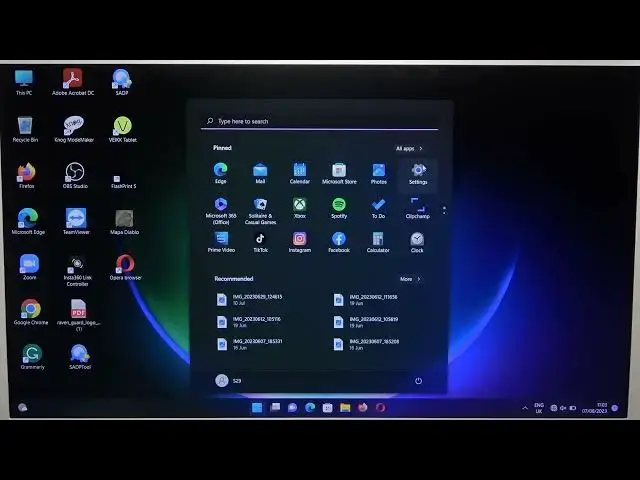640x480 pixels.
Task: Open the Xbox app
Action: tap(300, 208)
